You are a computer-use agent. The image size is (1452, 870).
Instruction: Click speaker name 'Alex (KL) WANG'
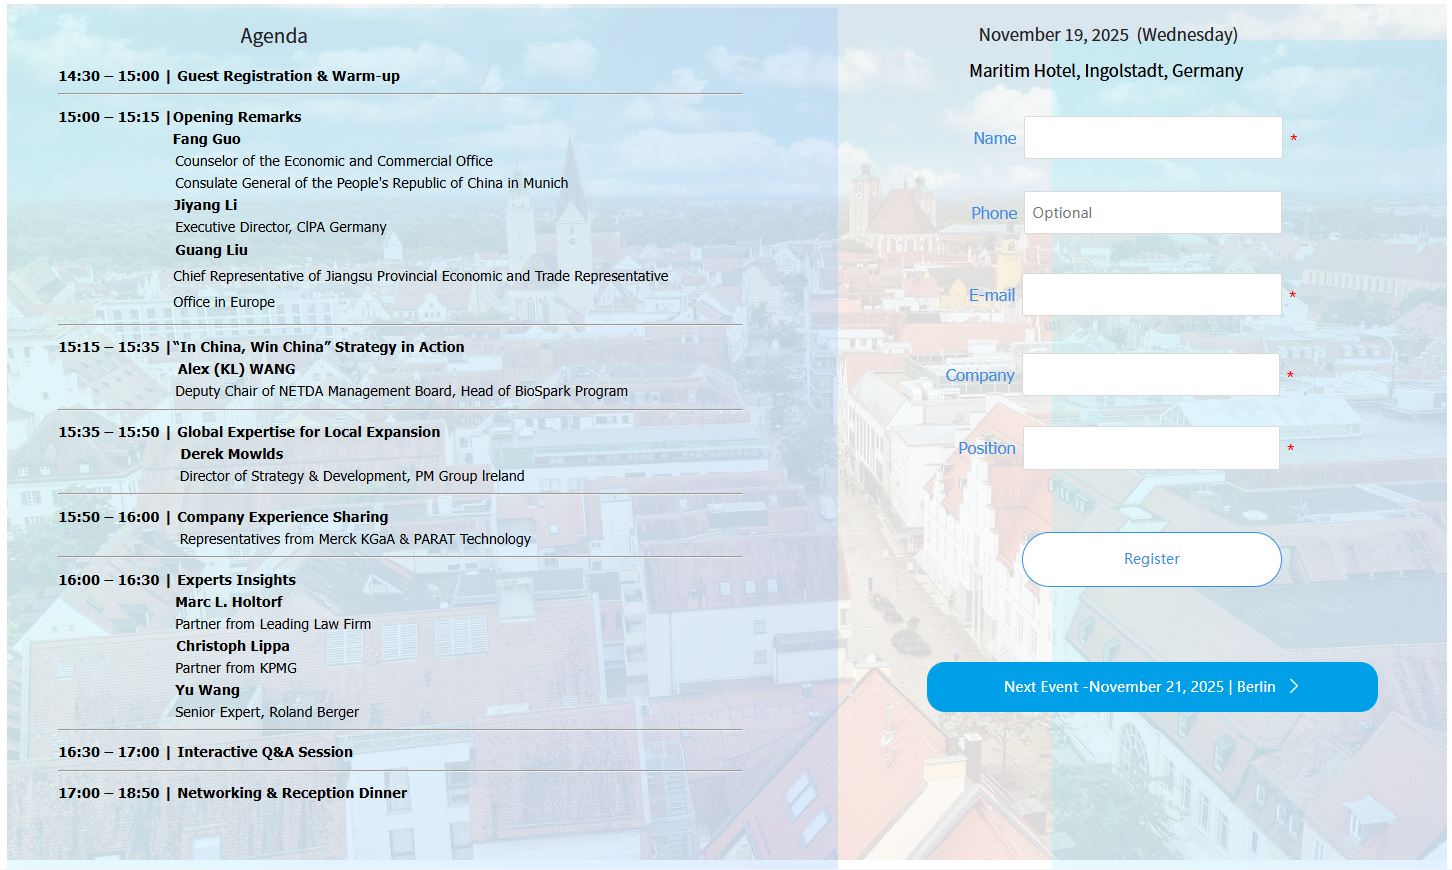(x=236, y=369)
